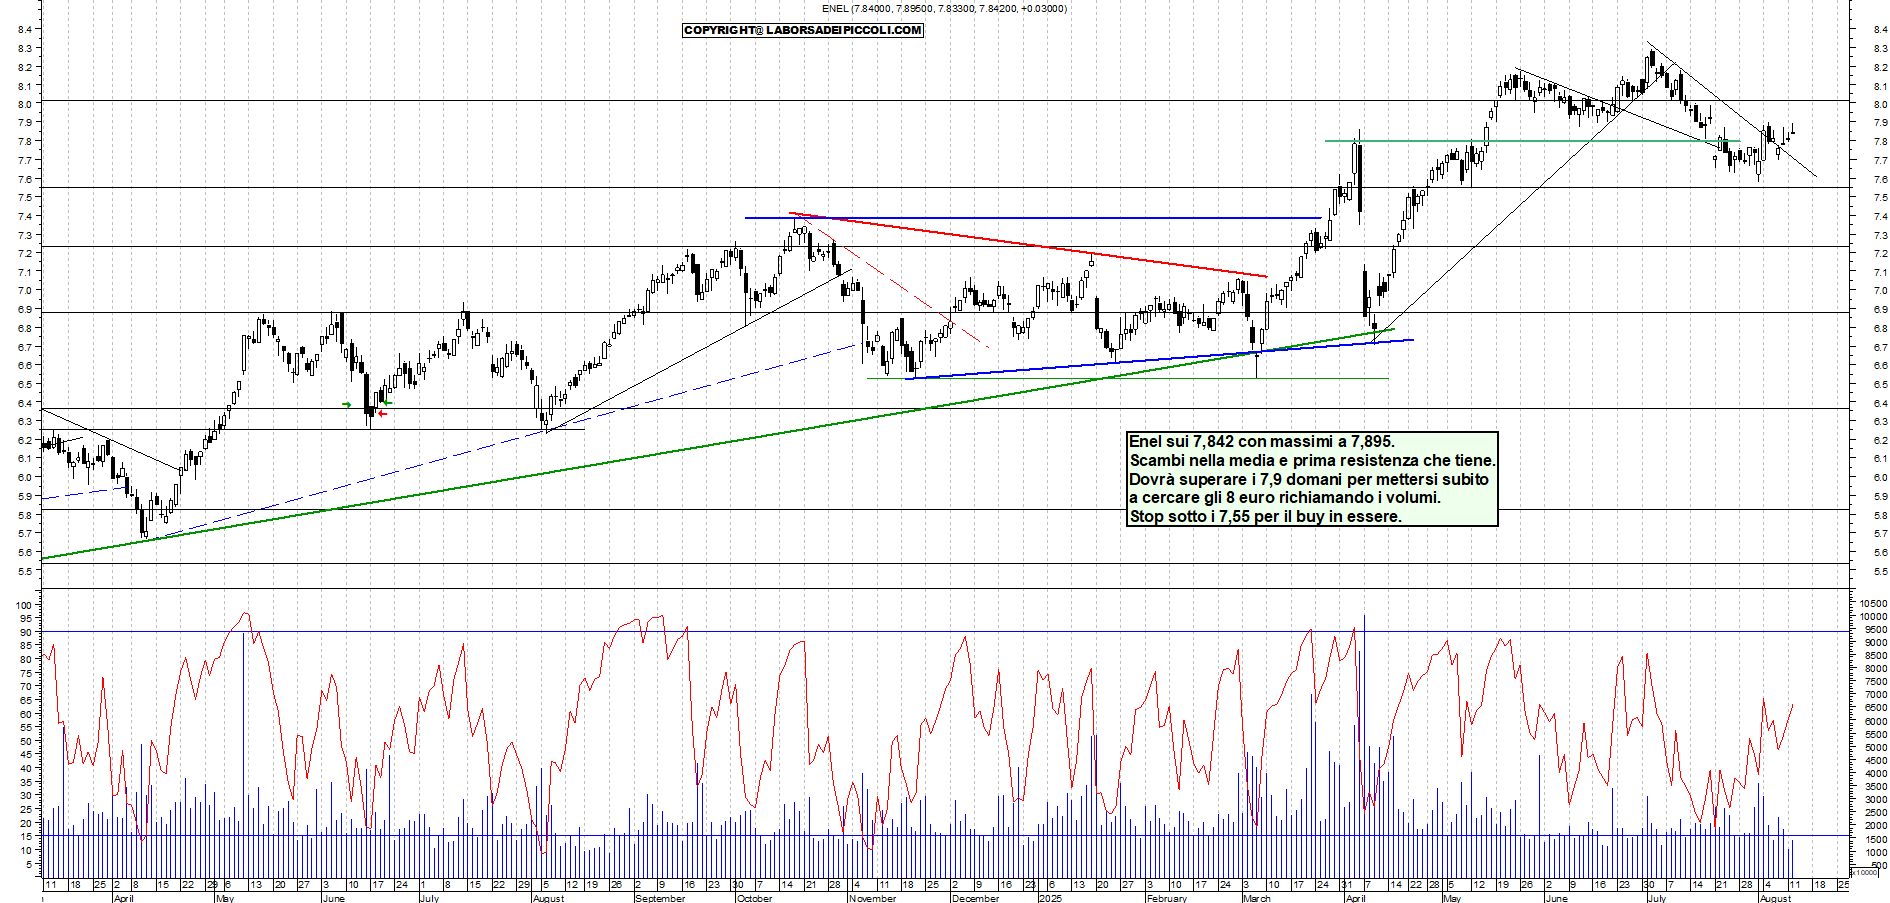The image size is (1890, 903).
Task: Click the 8.4 price label on right axis
Action: tap(1880, 30)
